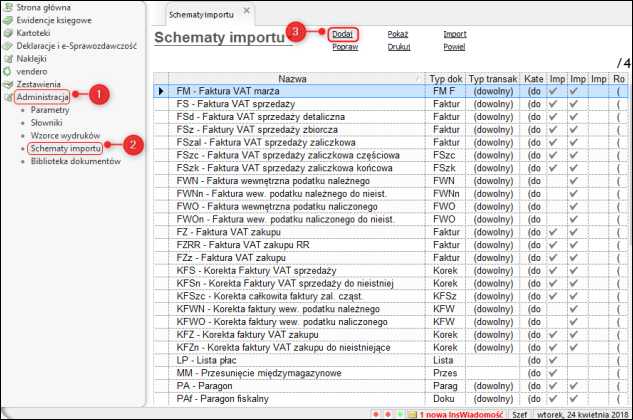Click the Powiel link
This screenshot has height=420, width=633.
pyautogui.click(x=454, y=47)
